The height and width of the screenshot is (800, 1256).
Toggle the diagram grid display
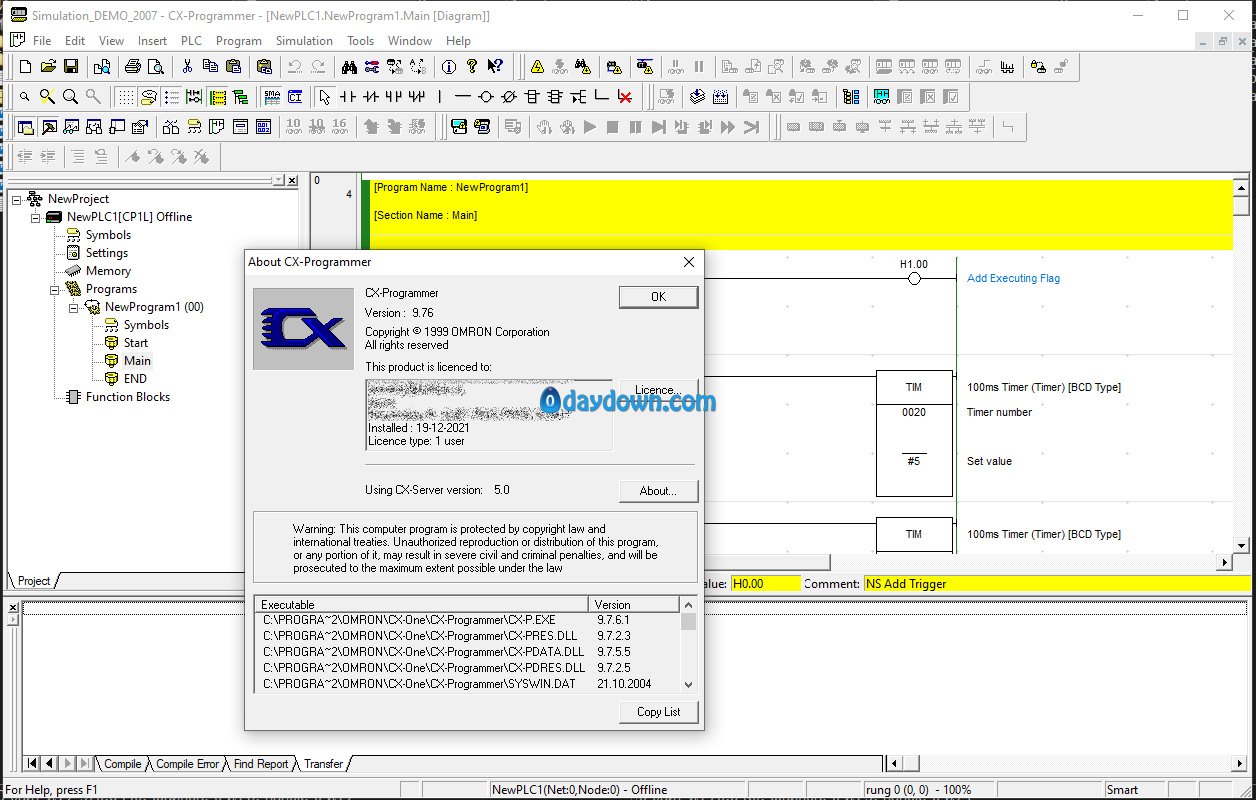tap(125, 97)
